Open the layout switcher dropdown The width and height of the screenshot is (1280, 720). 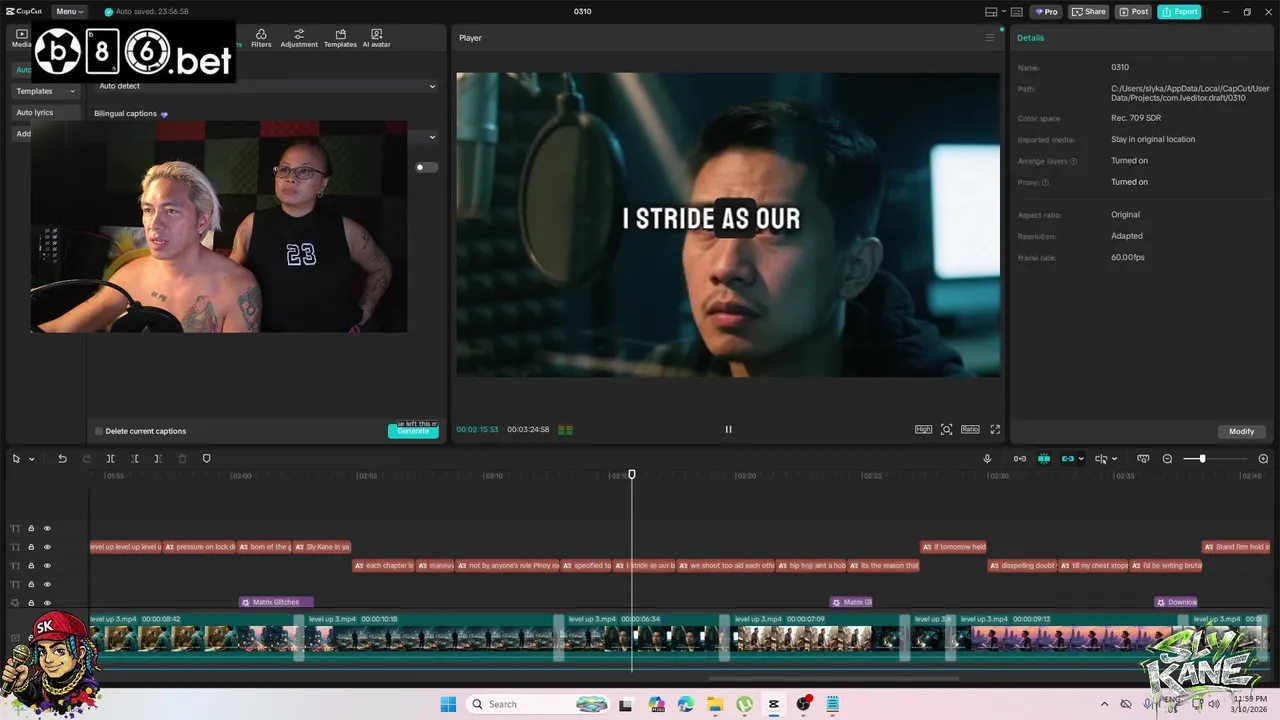(x=993, y=12)
